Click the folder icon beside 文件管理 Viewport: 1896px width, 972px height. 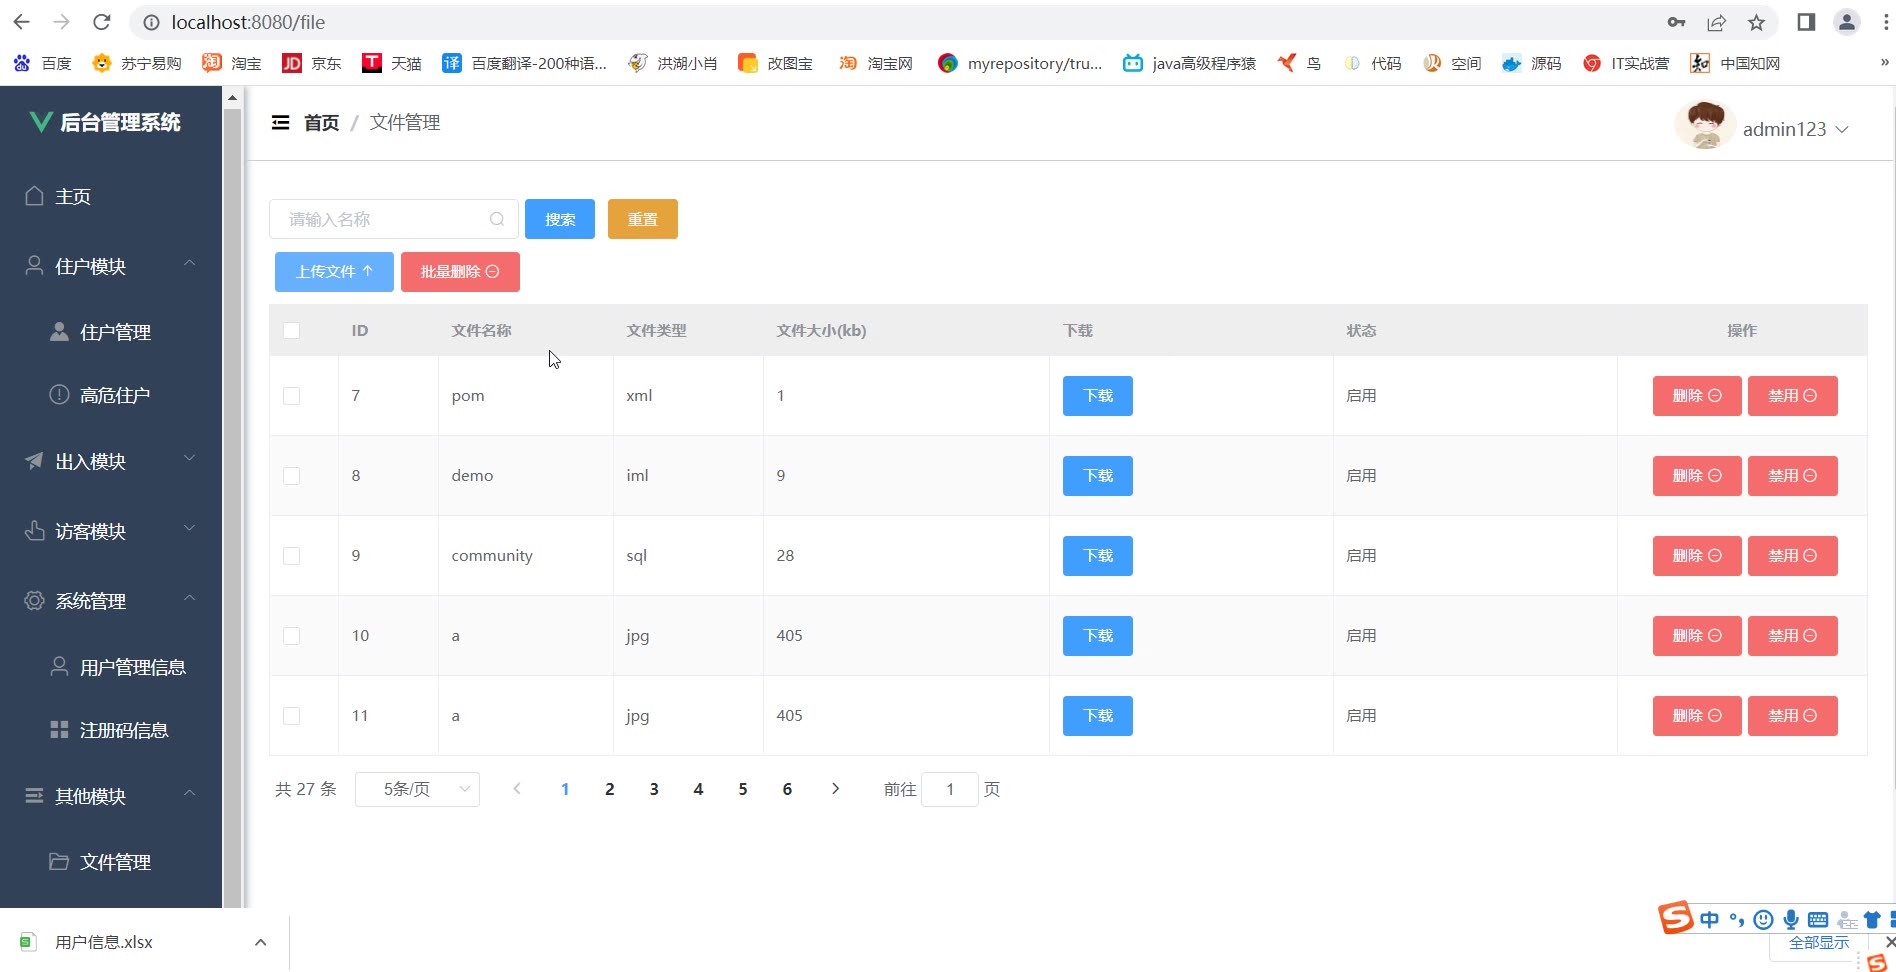[x=60, y=861]
